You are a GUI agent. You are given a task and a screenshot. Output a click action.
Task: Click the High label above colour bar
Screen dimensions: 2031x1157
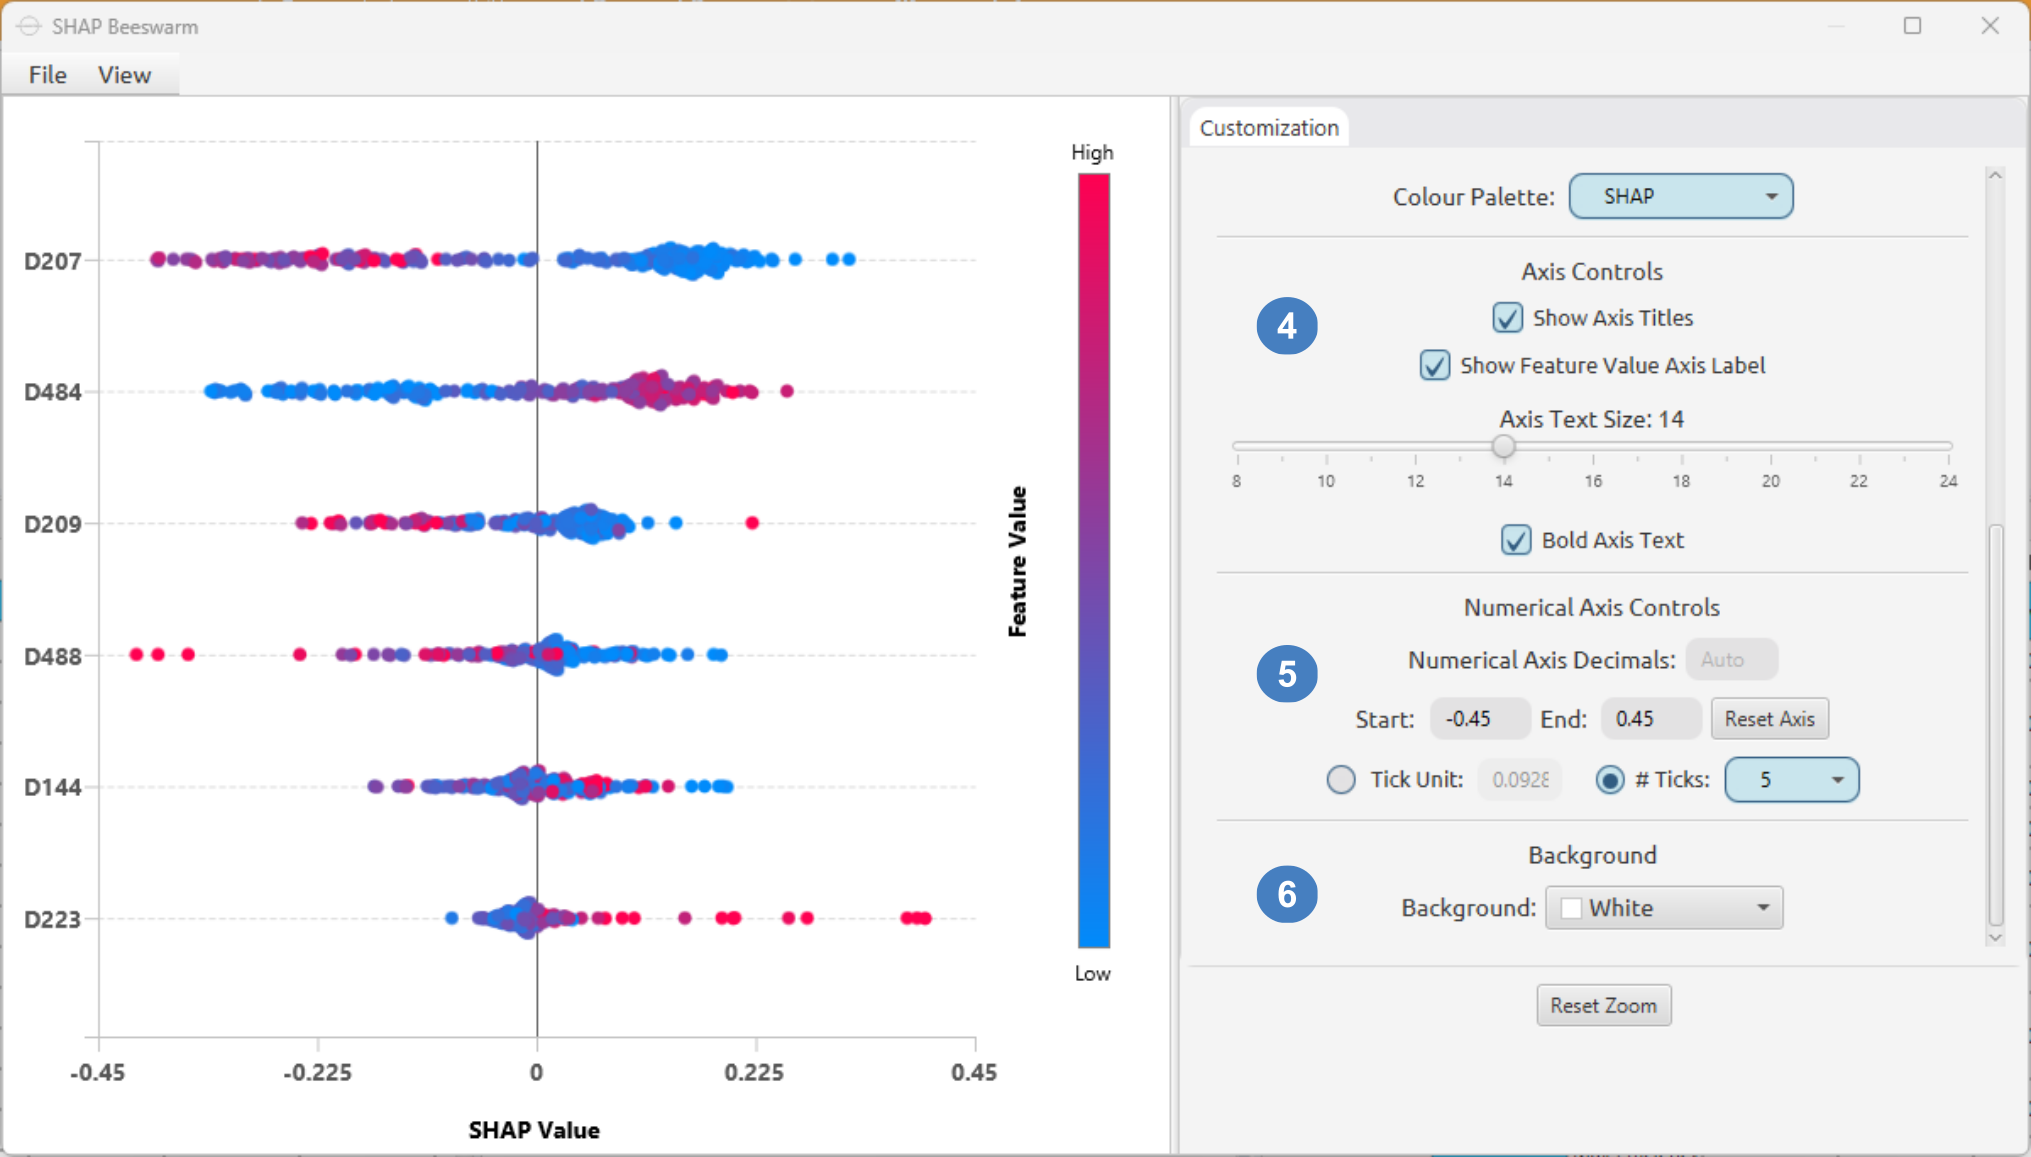click(x=1092, y=152)
